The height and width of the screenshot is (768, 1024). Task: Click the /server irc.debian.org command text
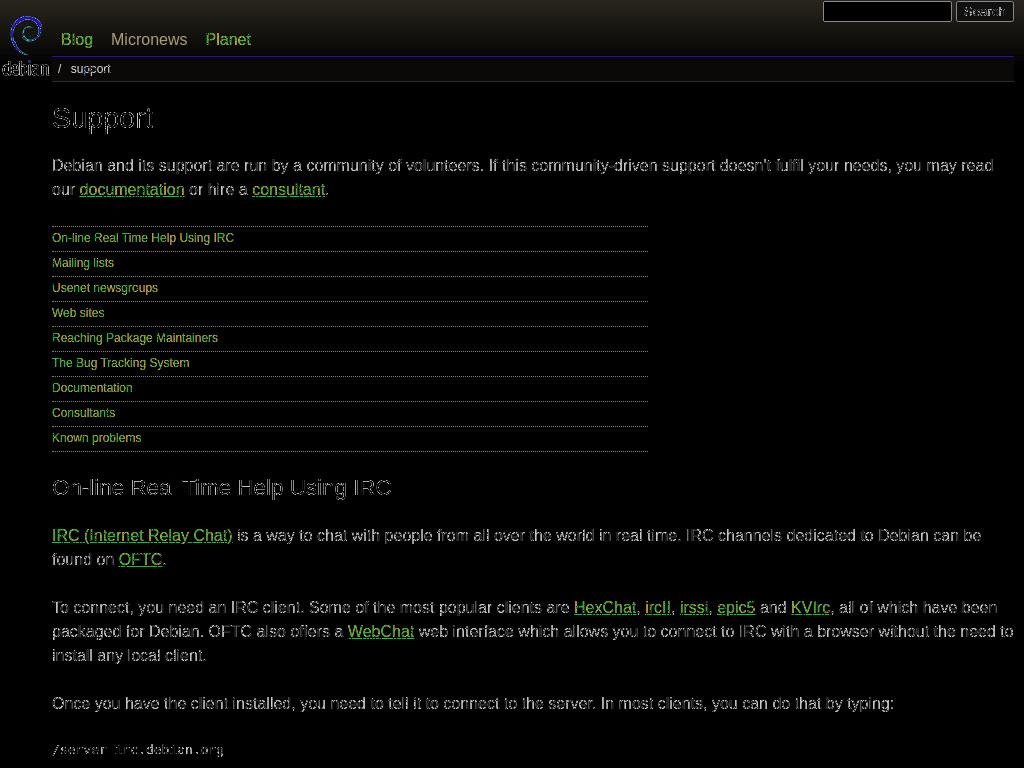[138, 749]
